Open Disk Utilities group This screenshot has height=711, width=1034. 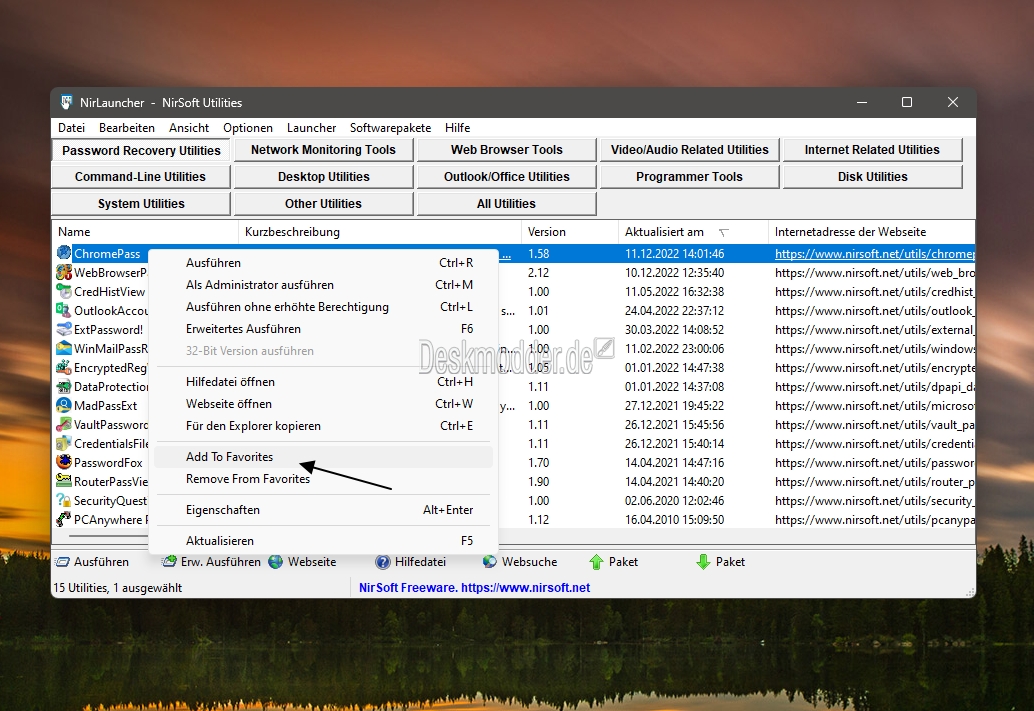[x=872, y=177]
